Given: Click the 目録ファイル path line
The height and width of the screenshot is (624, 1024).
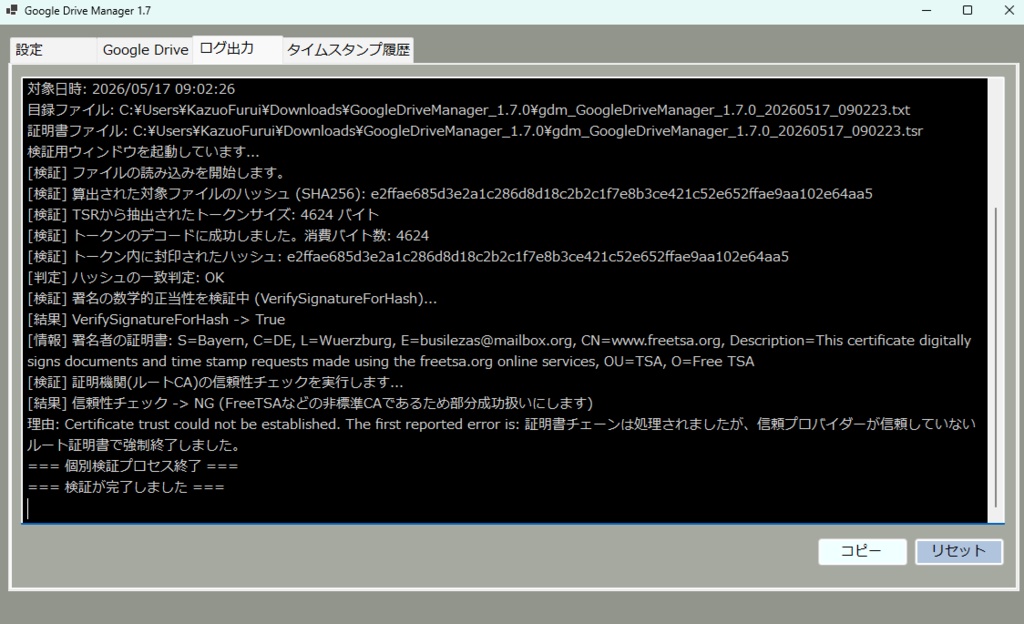Looking at the screenshot, I should click(x=468, y=110).
